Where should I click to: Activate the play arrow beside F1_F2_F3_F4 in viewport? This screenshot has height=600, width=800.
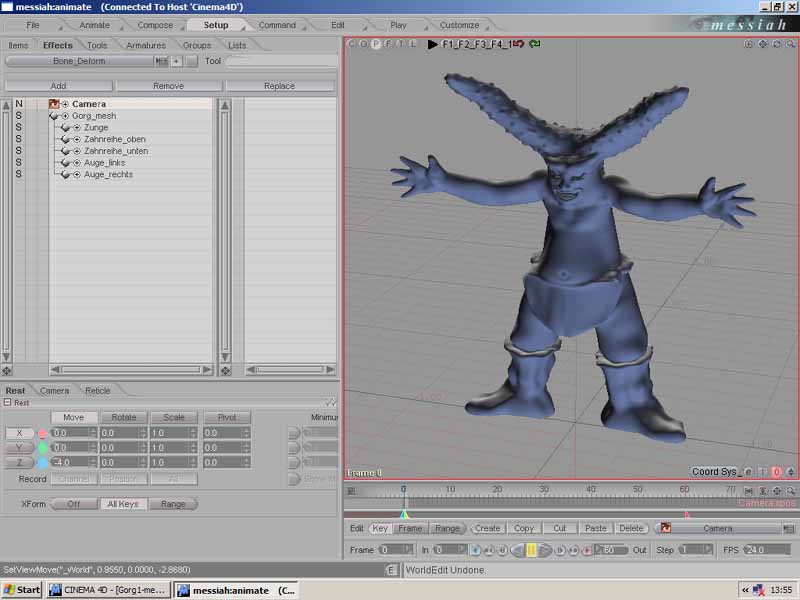[433, 44]
